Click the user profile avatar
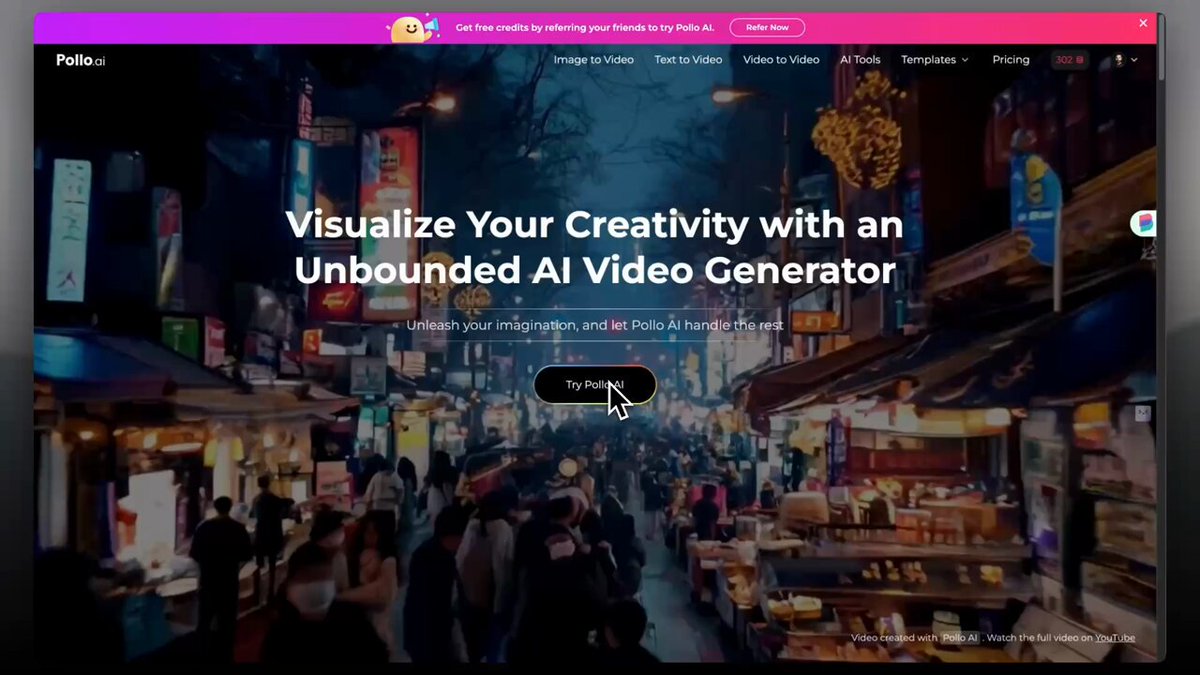The width and height of the screenshot is (1200, 675). pyautogui.click(x=1119, y=60)
